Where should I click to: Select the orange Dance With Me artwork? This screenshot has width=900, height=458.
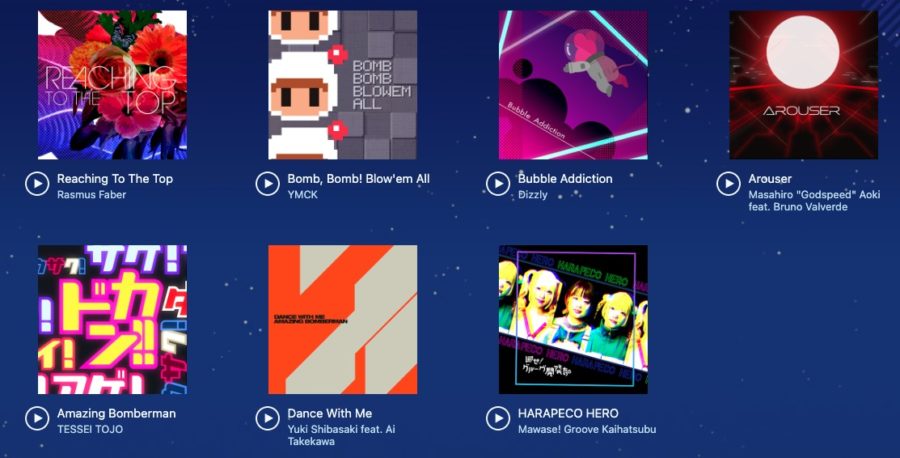tap(343, 320)
